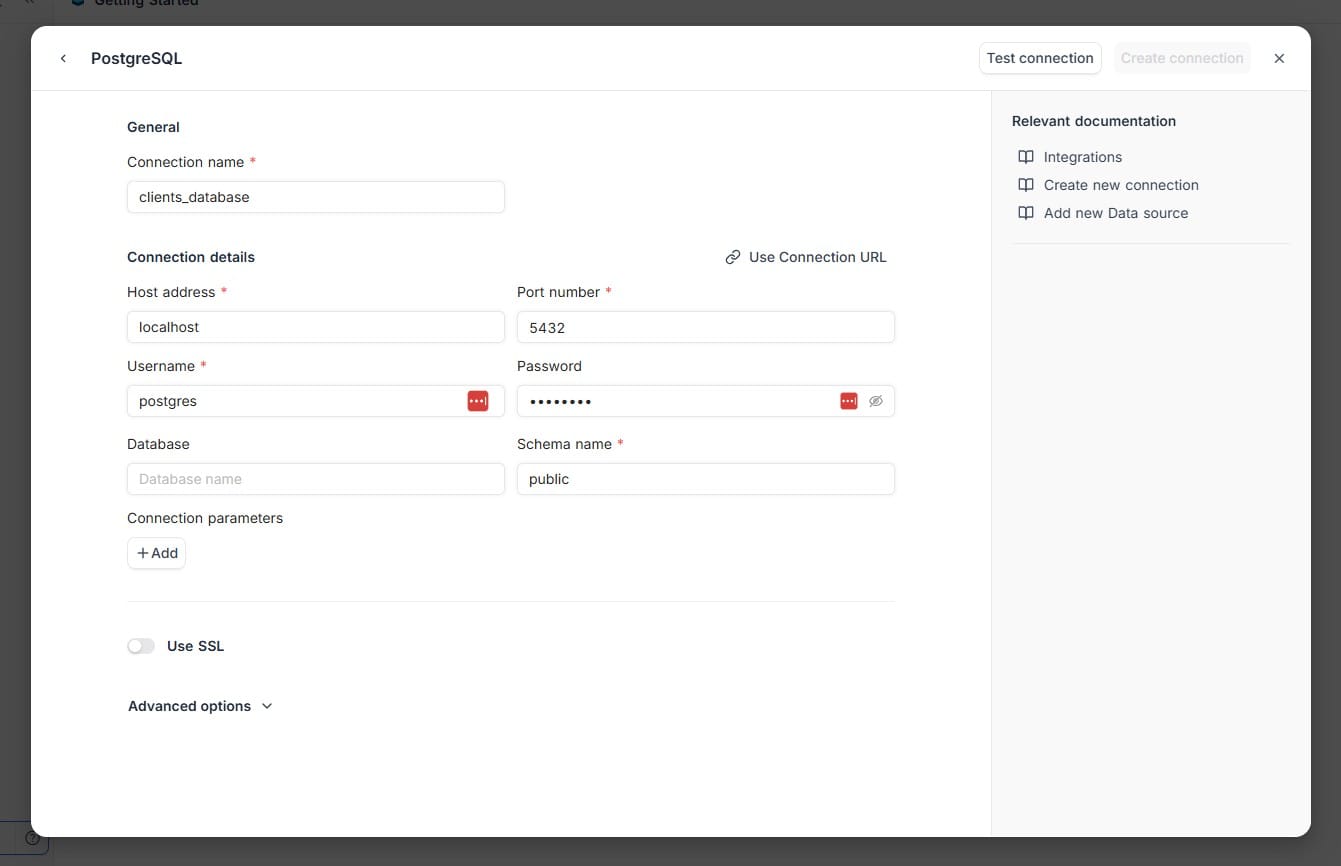Screen dimensions: 1341x866
Task: Click the Connection details heading
Action: point(191,257)
